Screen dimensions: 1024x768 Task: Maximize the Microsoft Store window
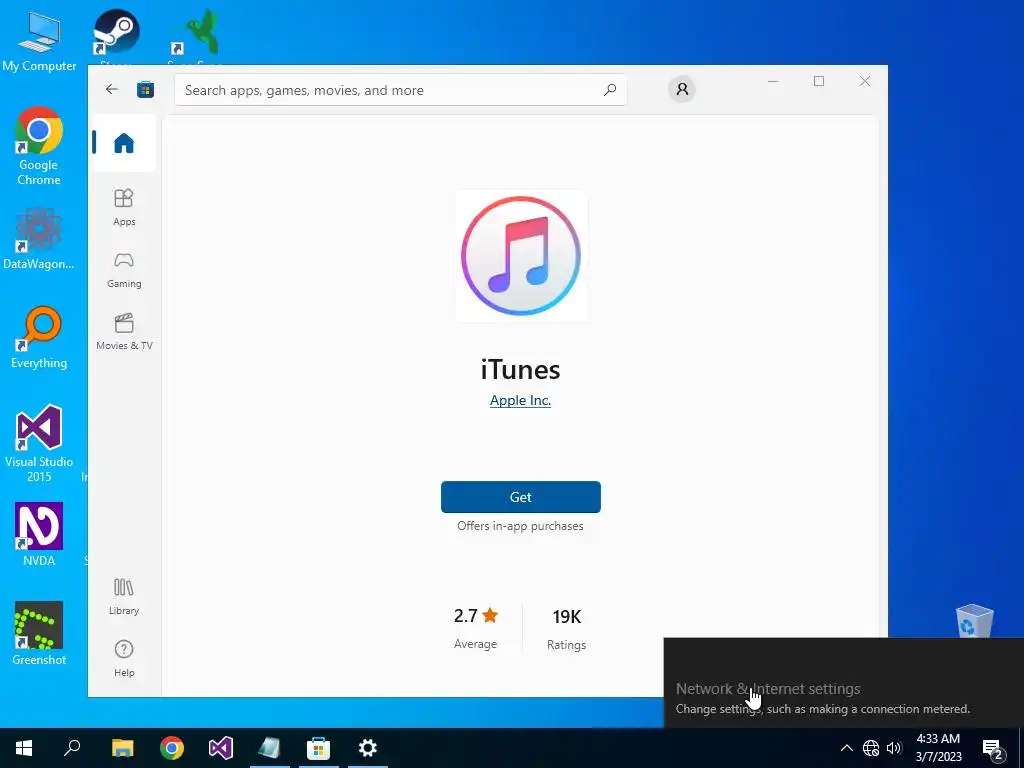point(819,81)
